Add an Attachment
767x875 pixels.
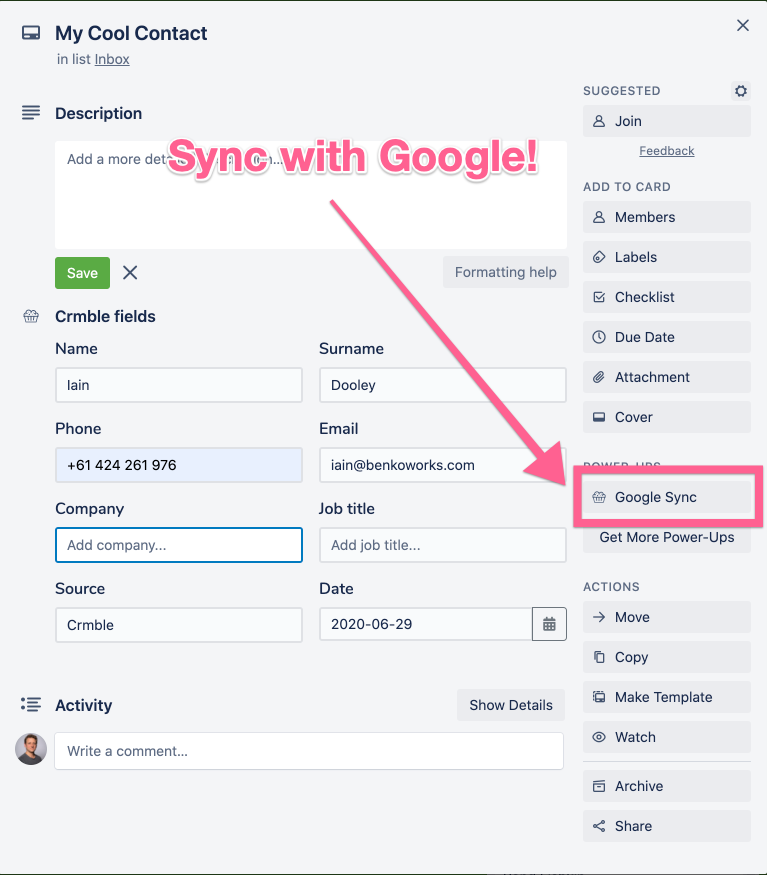[x=667, y=377]
